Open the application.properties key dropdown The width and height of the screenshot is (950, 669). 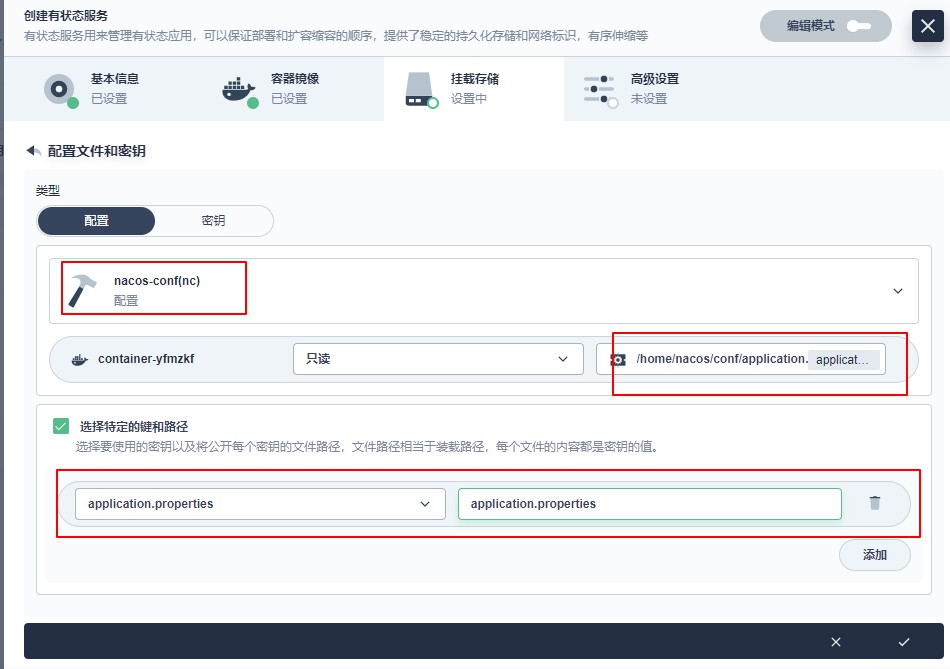(260, 504)
